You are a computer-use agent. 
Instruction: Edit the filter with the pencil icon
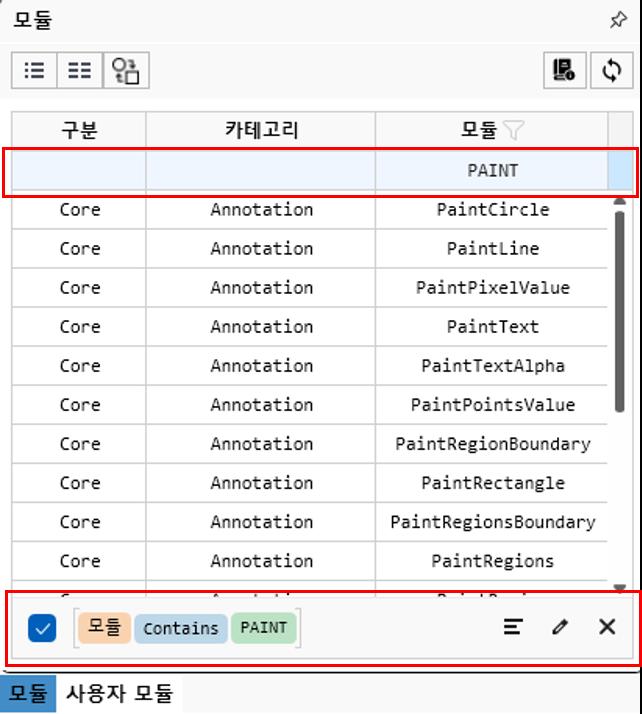coord(560,627)
